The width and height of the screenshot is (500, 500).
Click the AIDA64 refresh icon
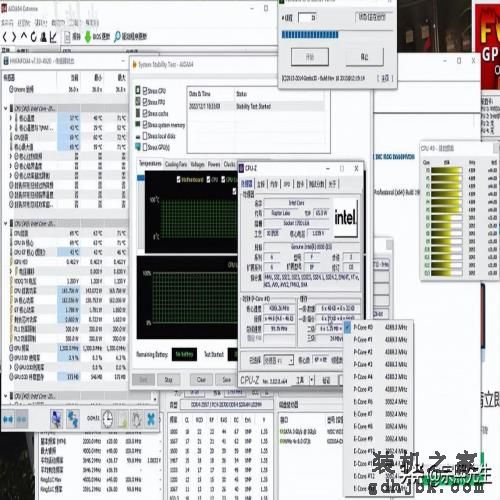click(33, 37)
